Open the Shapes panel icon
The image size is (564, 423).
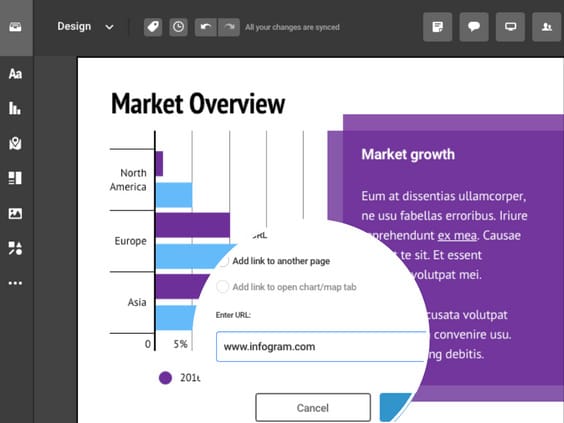point(15,248)
